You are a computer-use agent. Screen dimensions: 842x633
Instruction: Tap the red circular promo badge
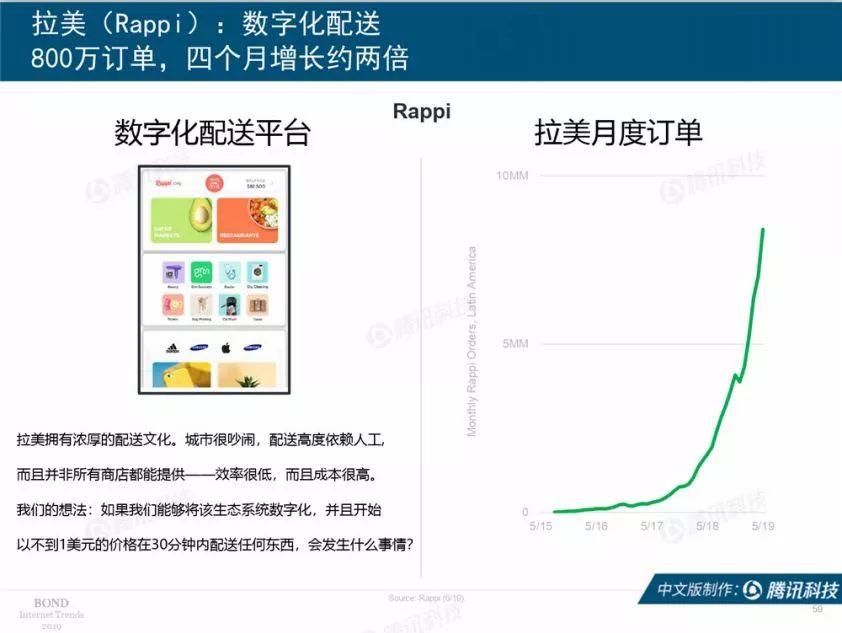point(214,184)
